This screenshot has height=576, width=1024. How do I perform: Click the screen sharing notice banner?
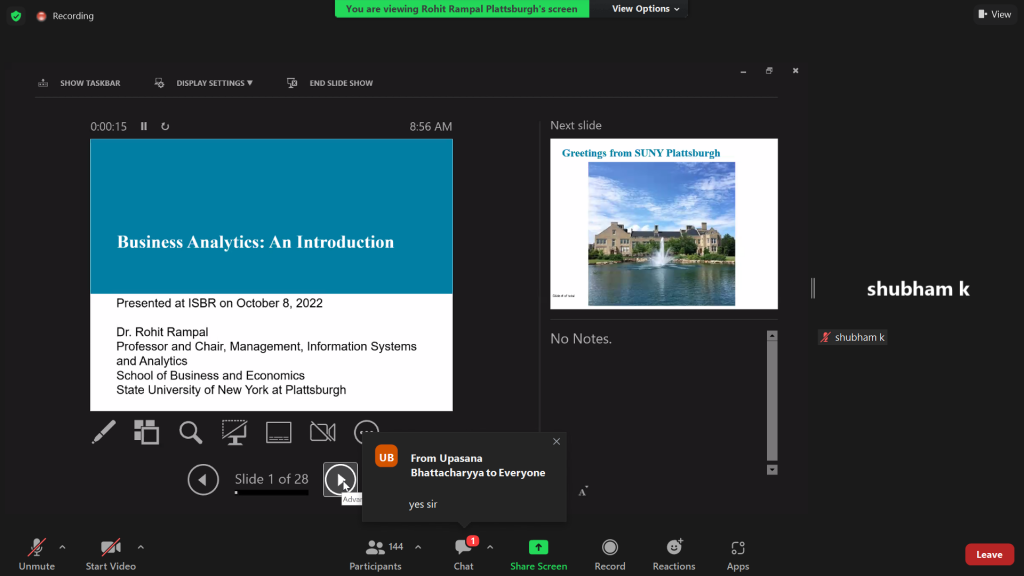[462, 8]
